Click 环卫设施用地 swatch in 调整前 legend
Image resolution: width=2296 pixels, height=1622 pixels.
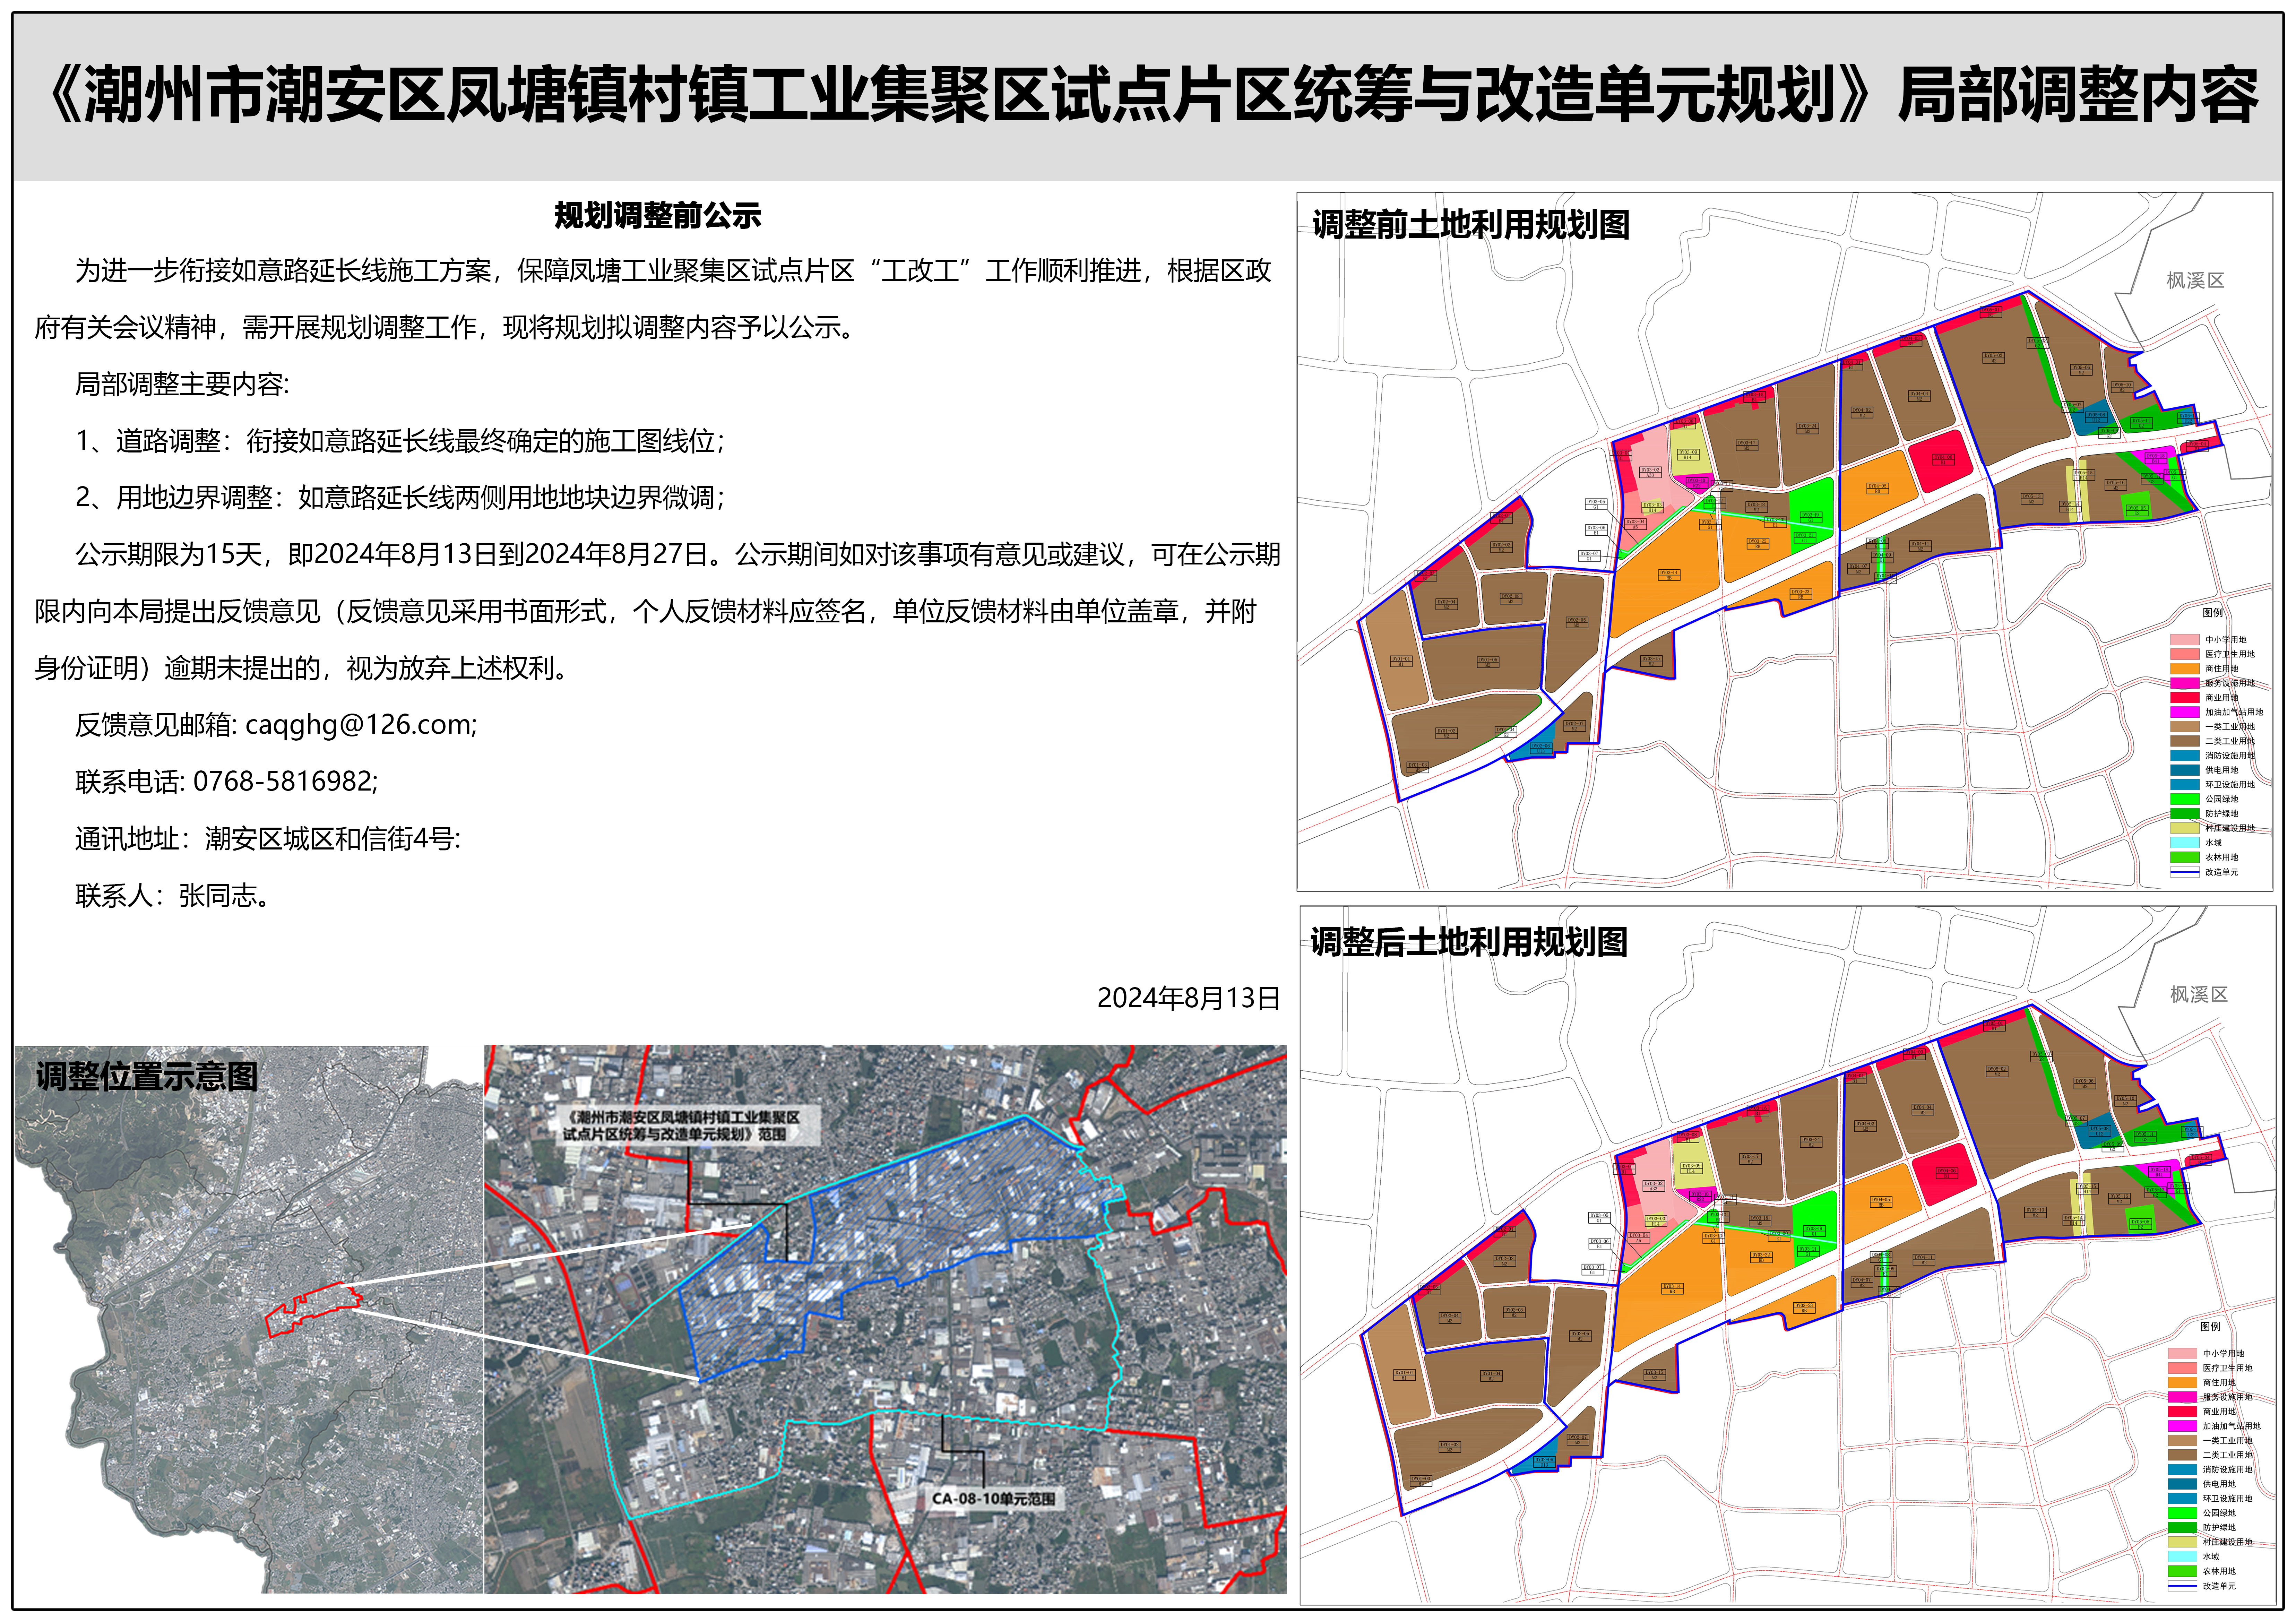(2185, 785)
